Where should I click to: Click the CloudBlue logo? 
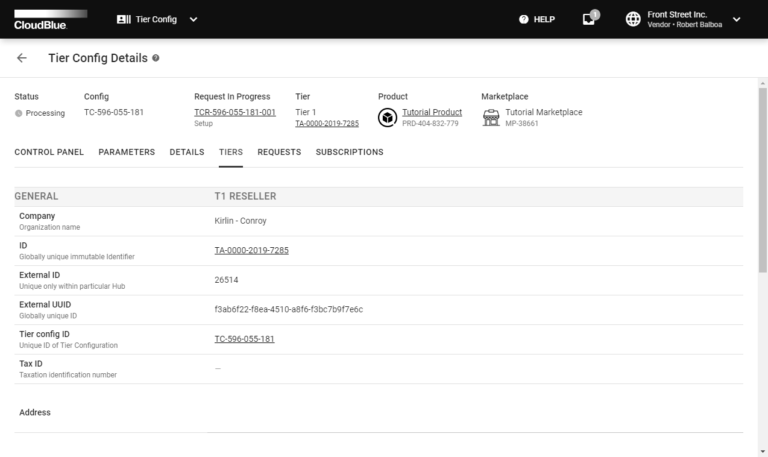click(50, 20)
